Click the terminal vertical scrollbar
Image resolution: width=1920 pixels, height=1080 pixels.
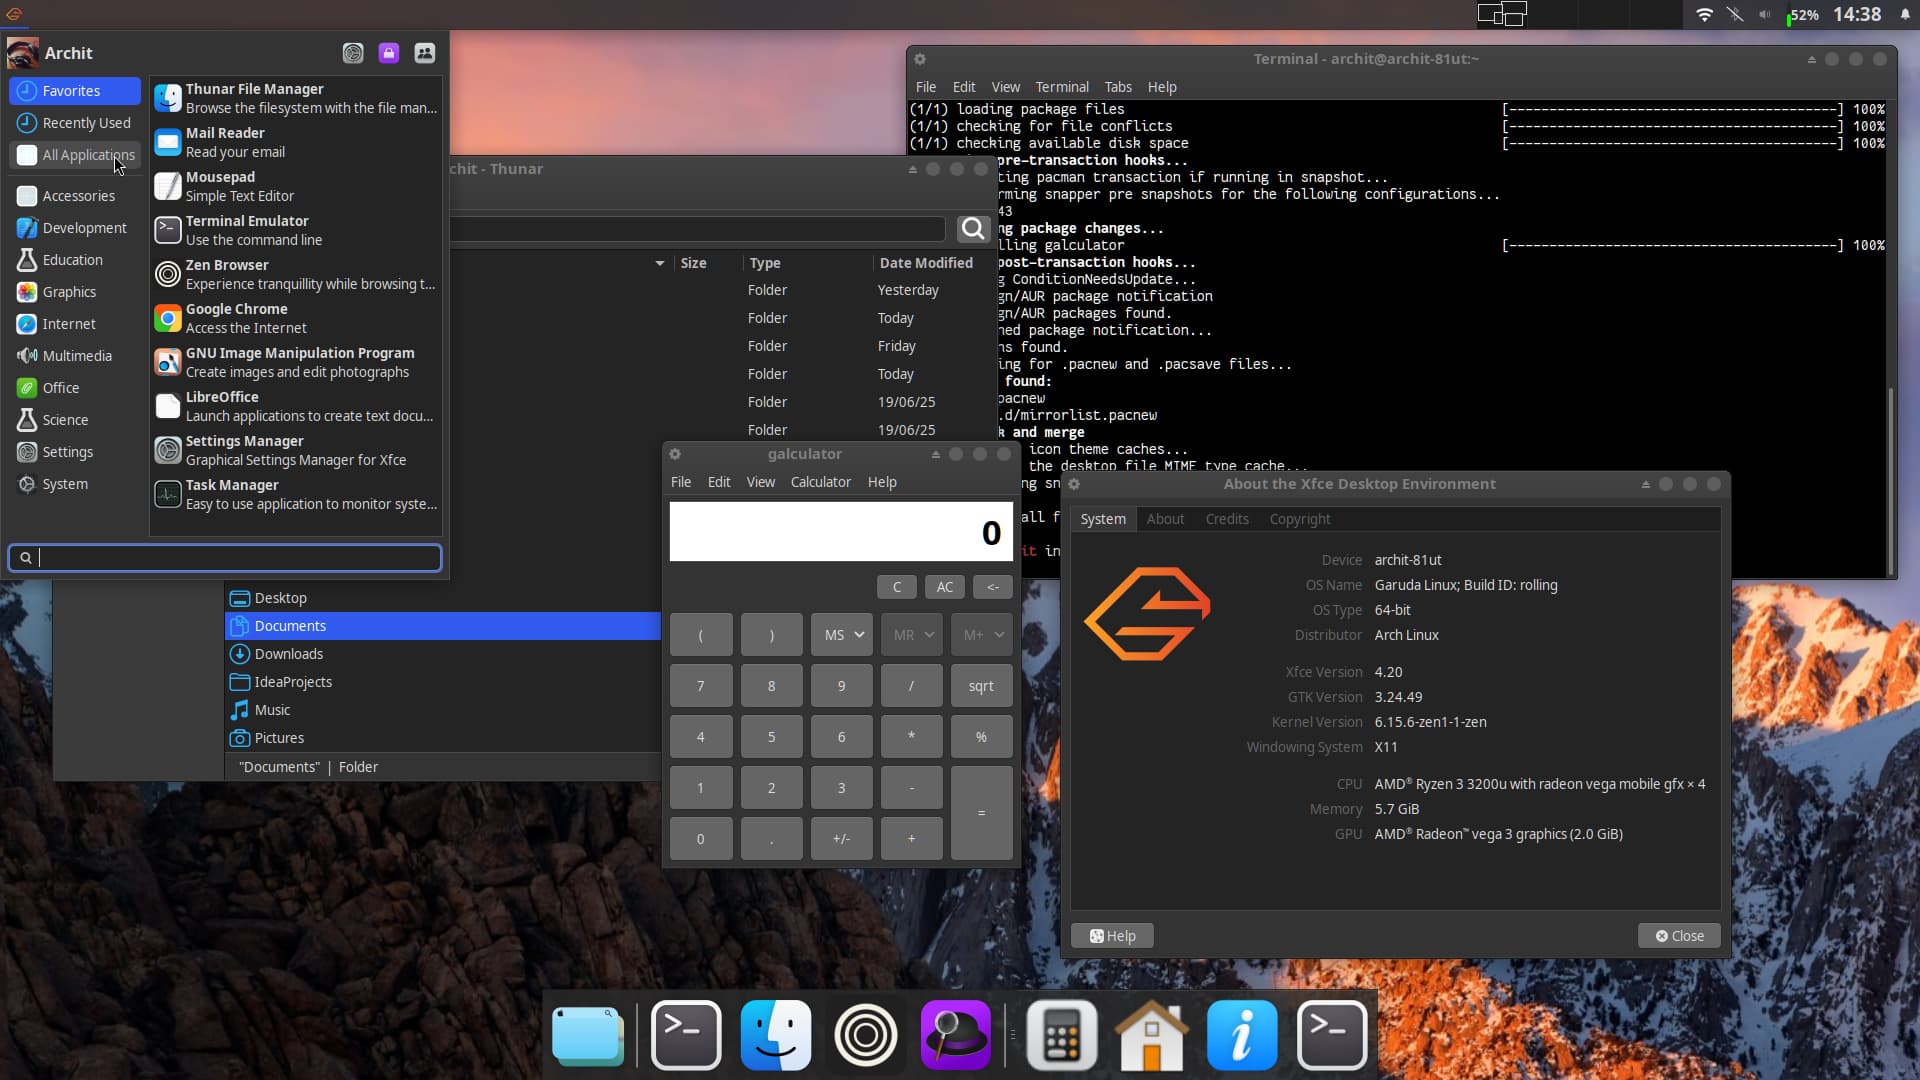pos(1890,480)
